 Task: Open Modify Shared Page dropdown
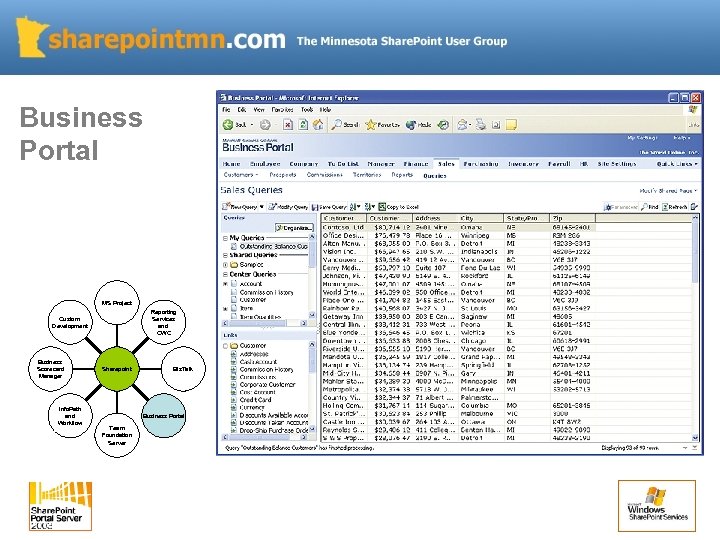click(668, 191)
